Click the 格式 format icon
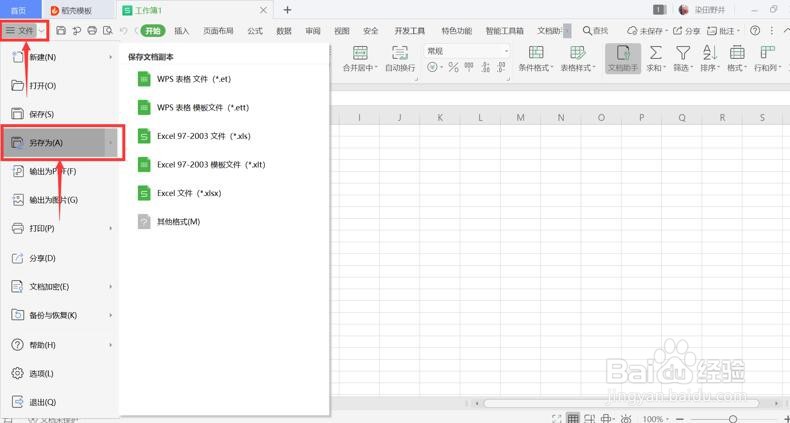The height and width of the screenshot is (423, 790). [x=737, y=52]
